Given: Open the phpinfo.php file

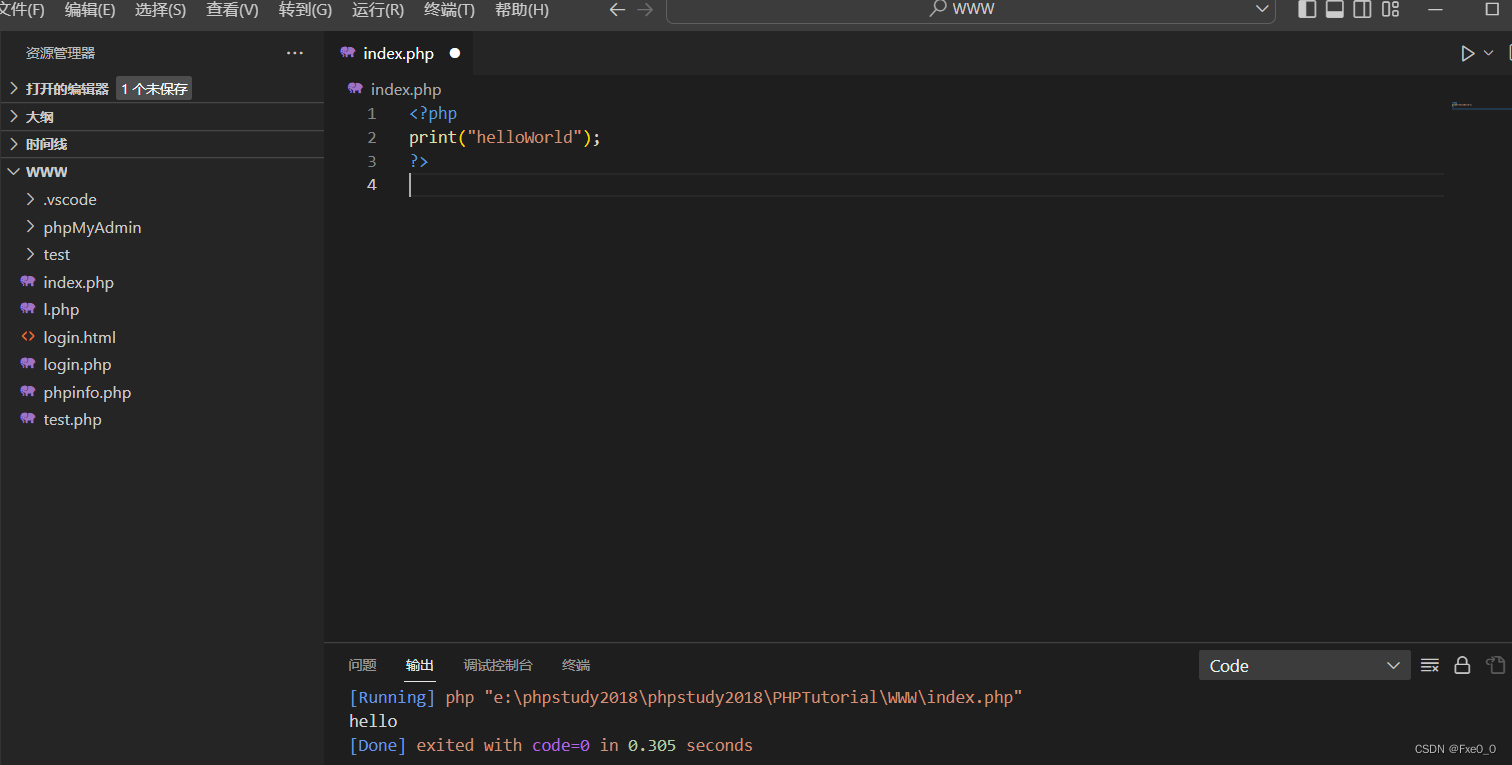Looking at the screenshot, I should (87, 393).
